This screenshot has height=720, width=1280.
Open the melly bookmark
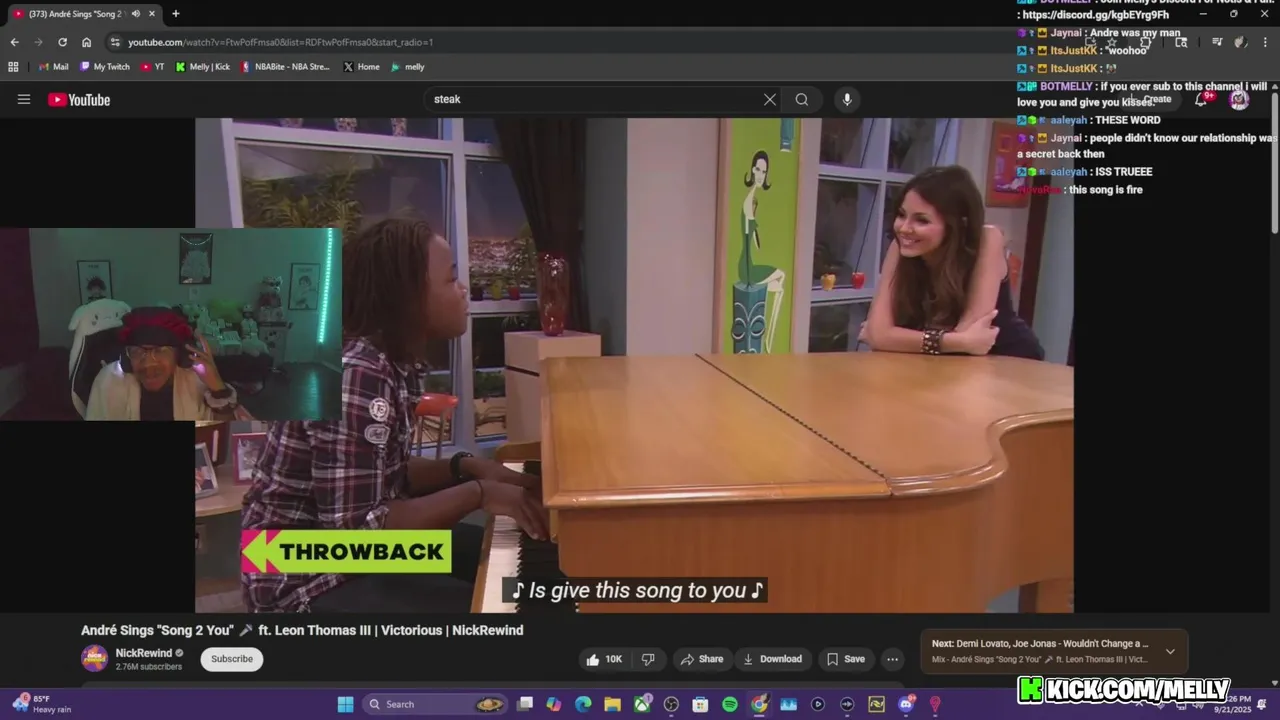408,67
